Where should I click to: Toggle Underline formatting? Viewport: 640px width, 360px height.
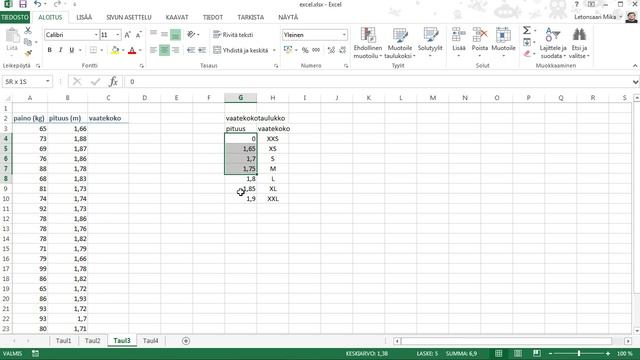(71, 50)
